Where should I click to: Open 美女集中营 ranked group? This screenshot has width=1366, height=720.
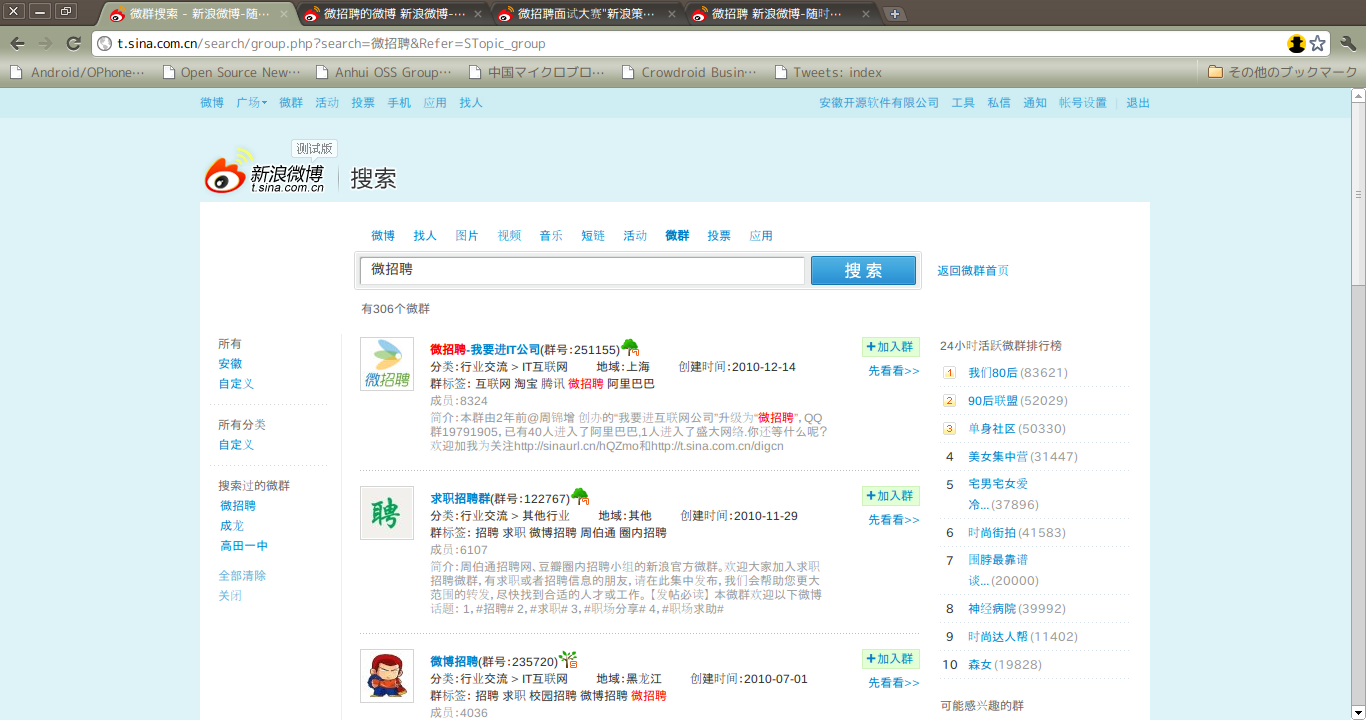(x=998, y=457)
